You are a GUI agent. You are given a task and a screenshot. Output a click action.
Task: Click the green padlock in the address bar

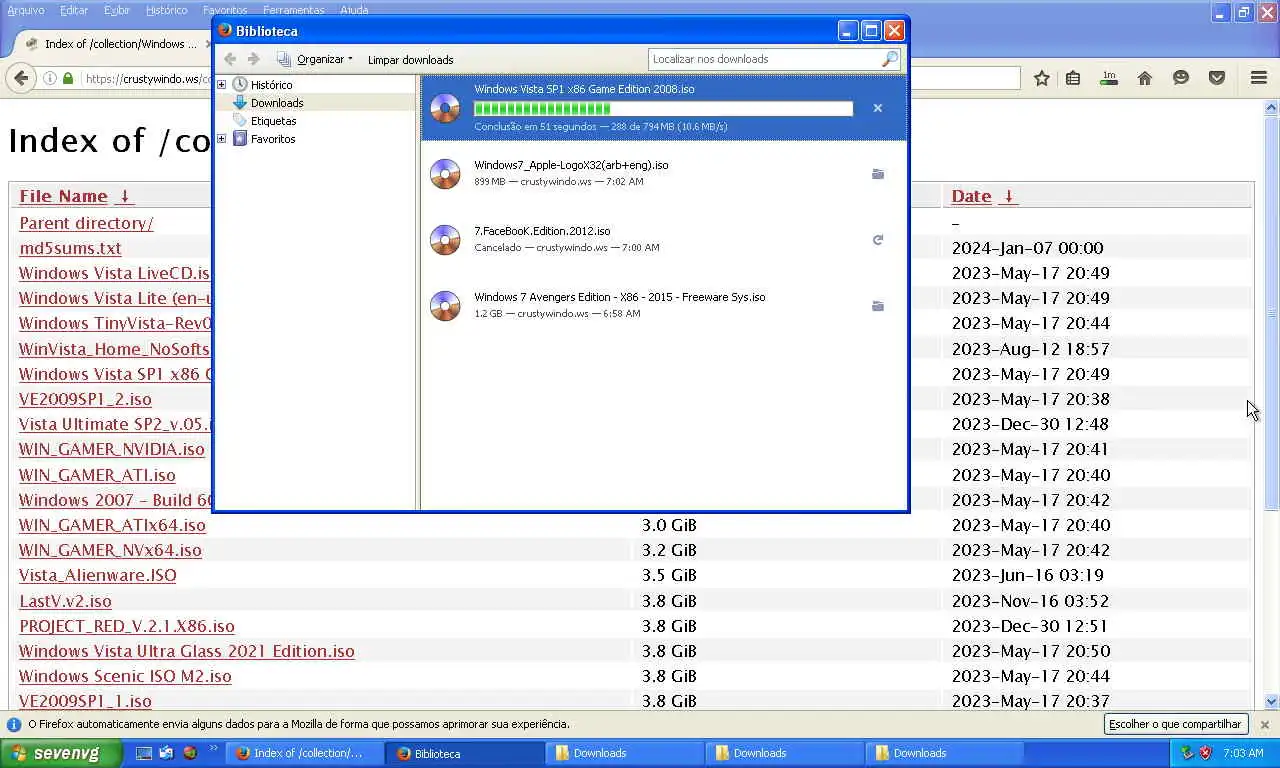pos(68,78)
